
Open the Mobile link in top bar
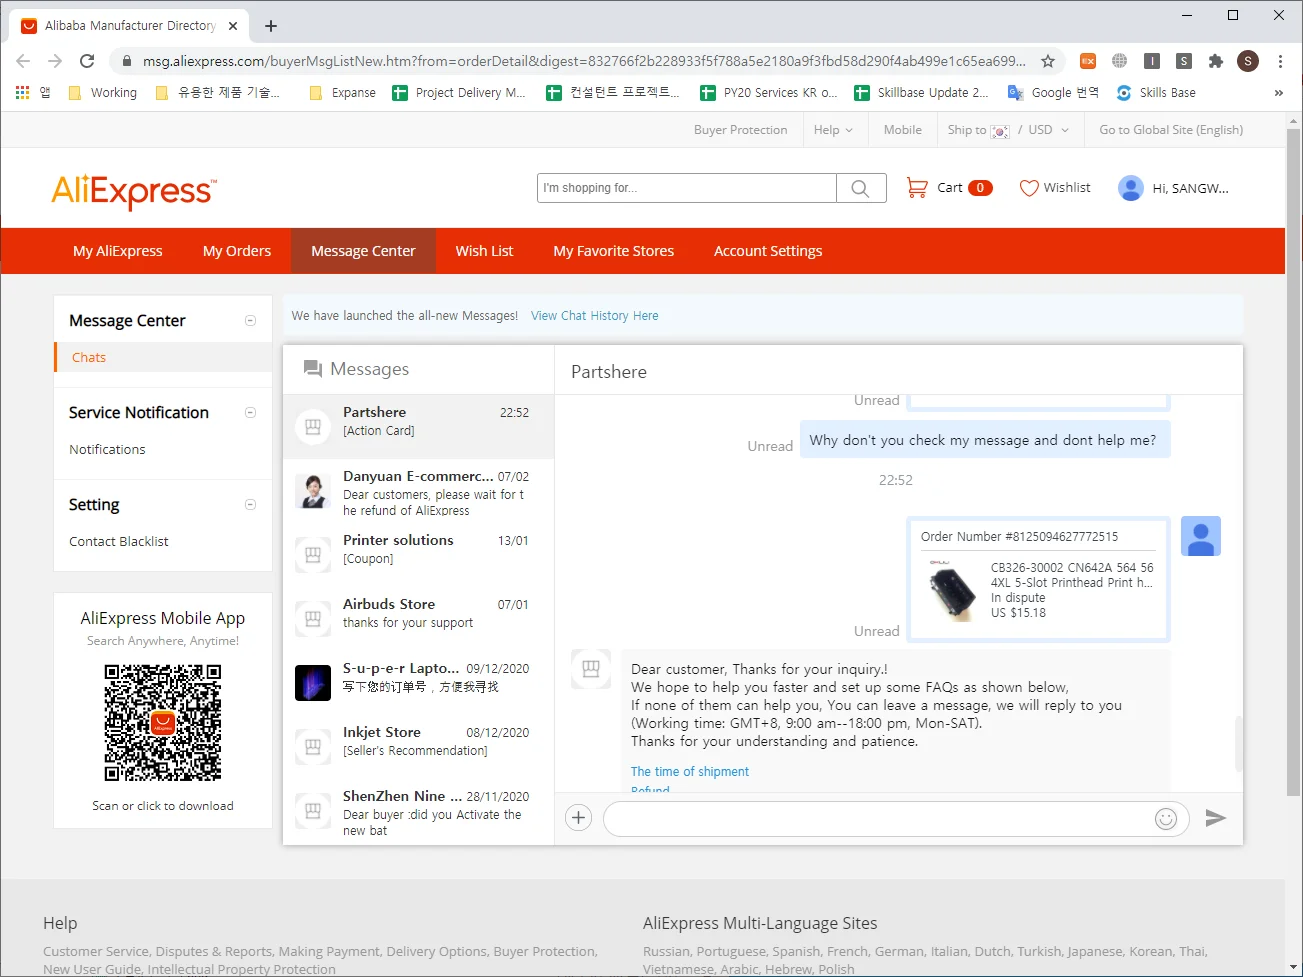[x=903, y=130]
